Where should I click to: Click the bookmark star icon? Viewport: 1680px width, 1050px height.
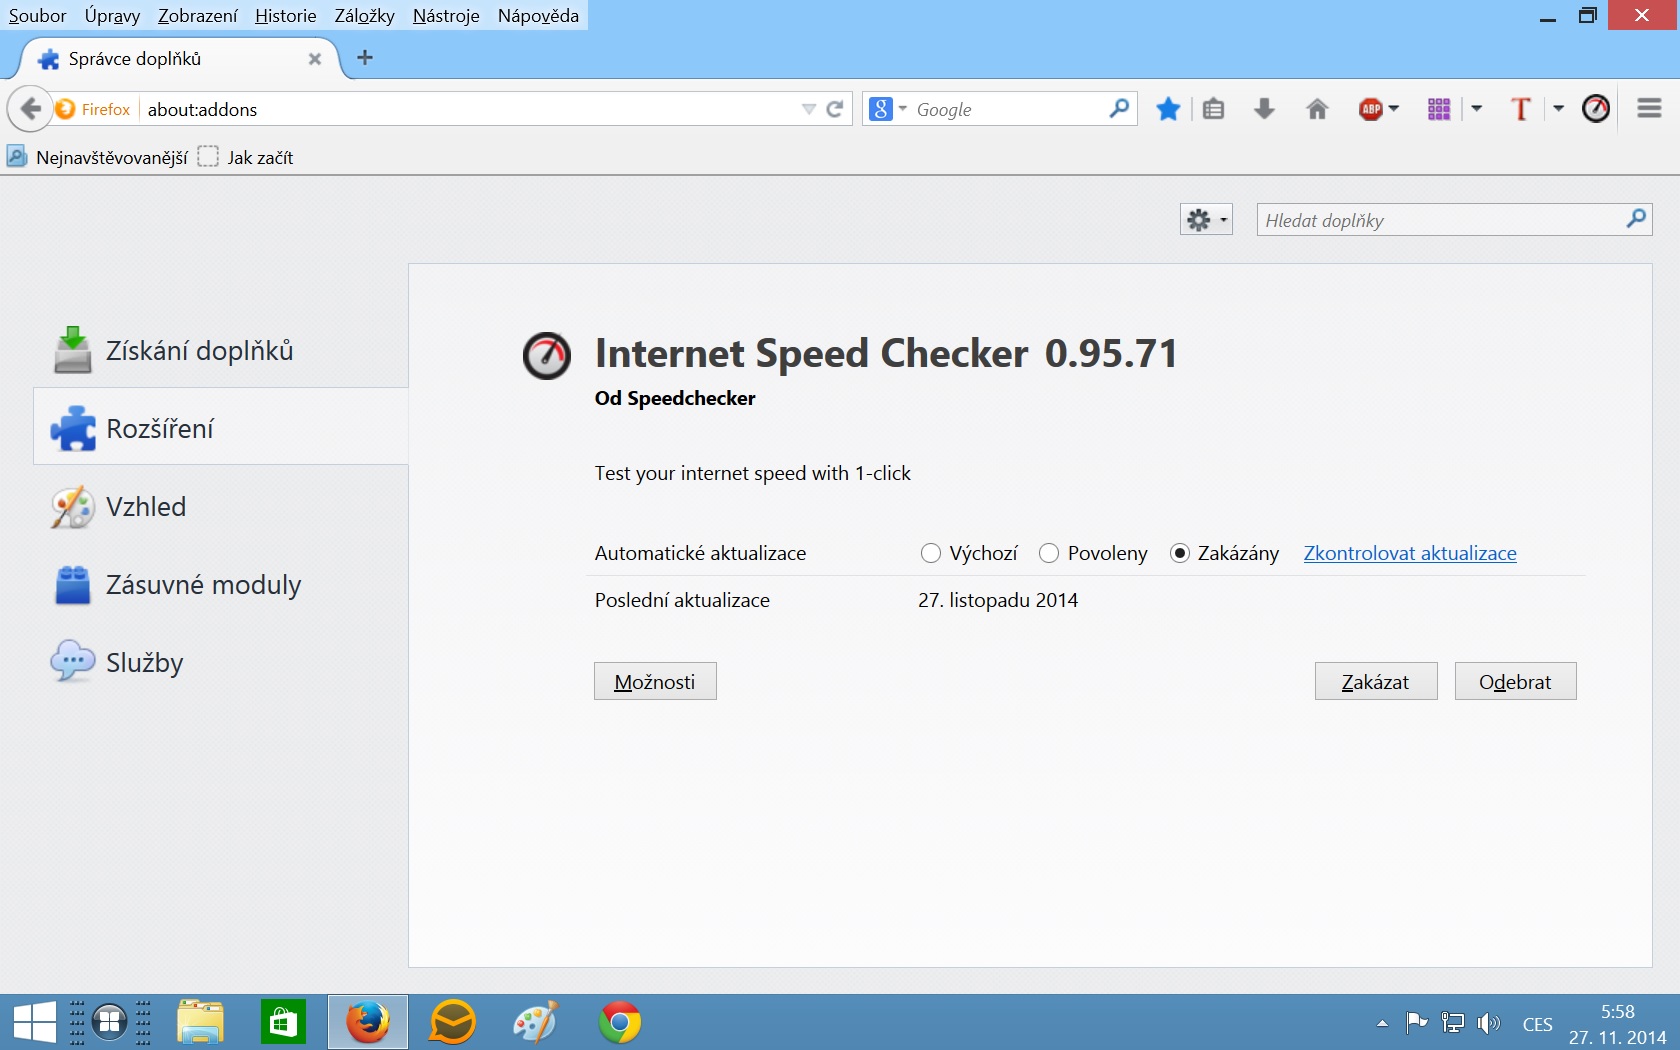[1168, 109]
